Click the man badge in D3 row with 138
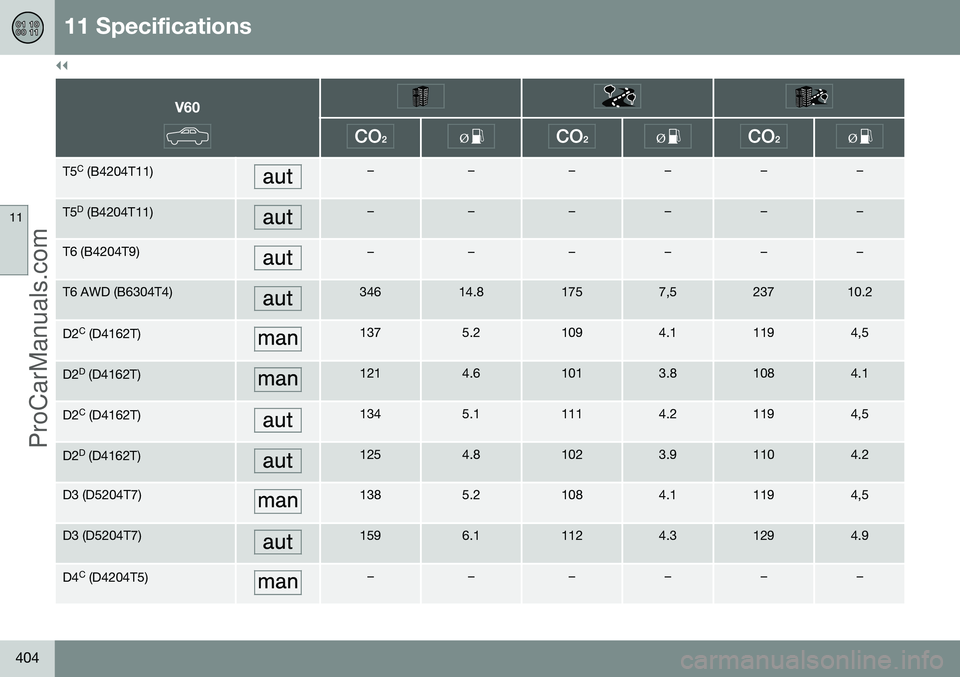 [278, 501]
